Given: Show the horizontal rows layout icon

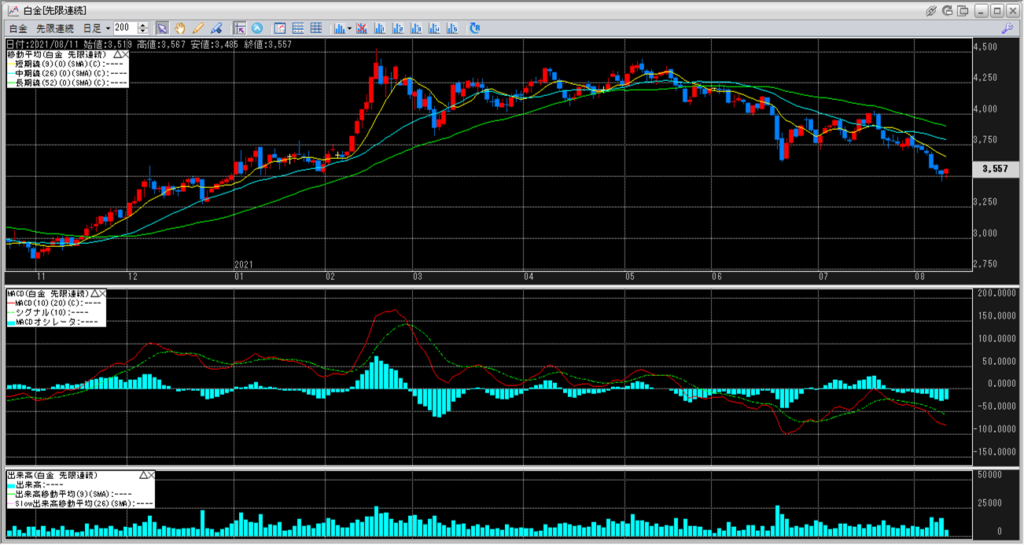Looking at the screenshot, I should [298, 28].
